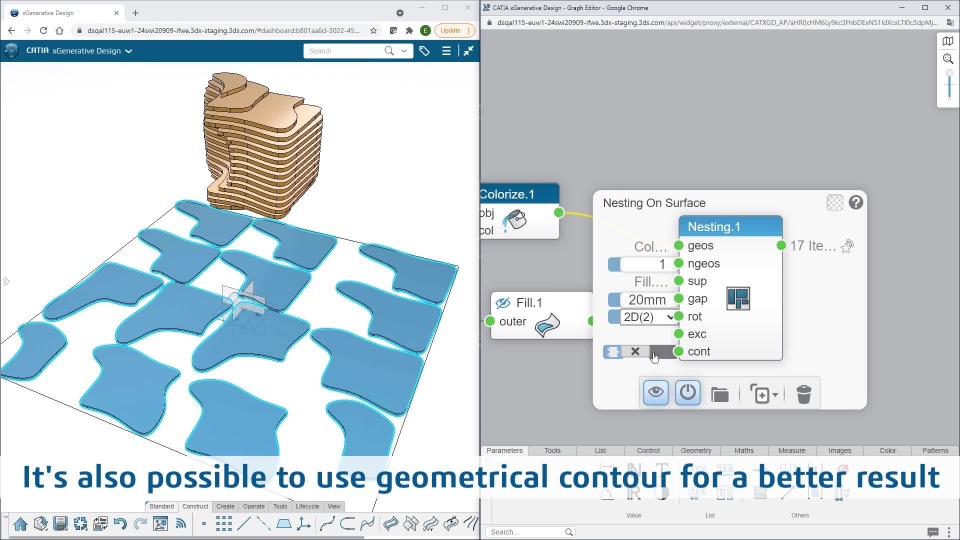Click the ngeos value field showing 1
The width and height of the screenshot is (960, 540).
tap(648, 264)
